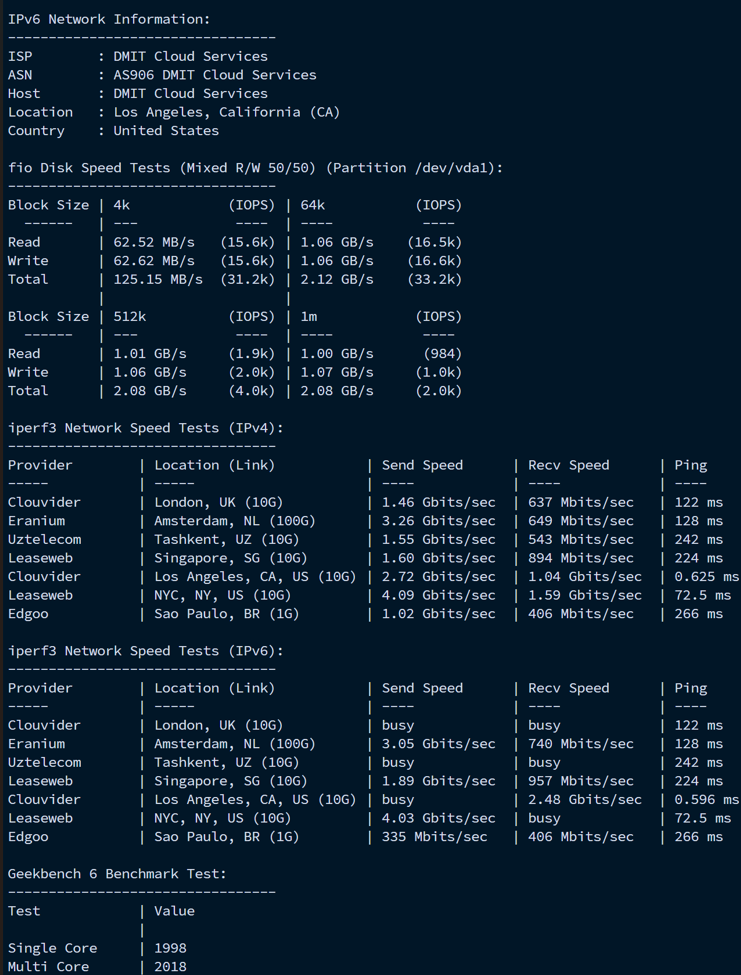The height and width of the screenshot is (975, 741).
Task: Click the '(1.9k)' IOPS value
Action: point(252,354)
